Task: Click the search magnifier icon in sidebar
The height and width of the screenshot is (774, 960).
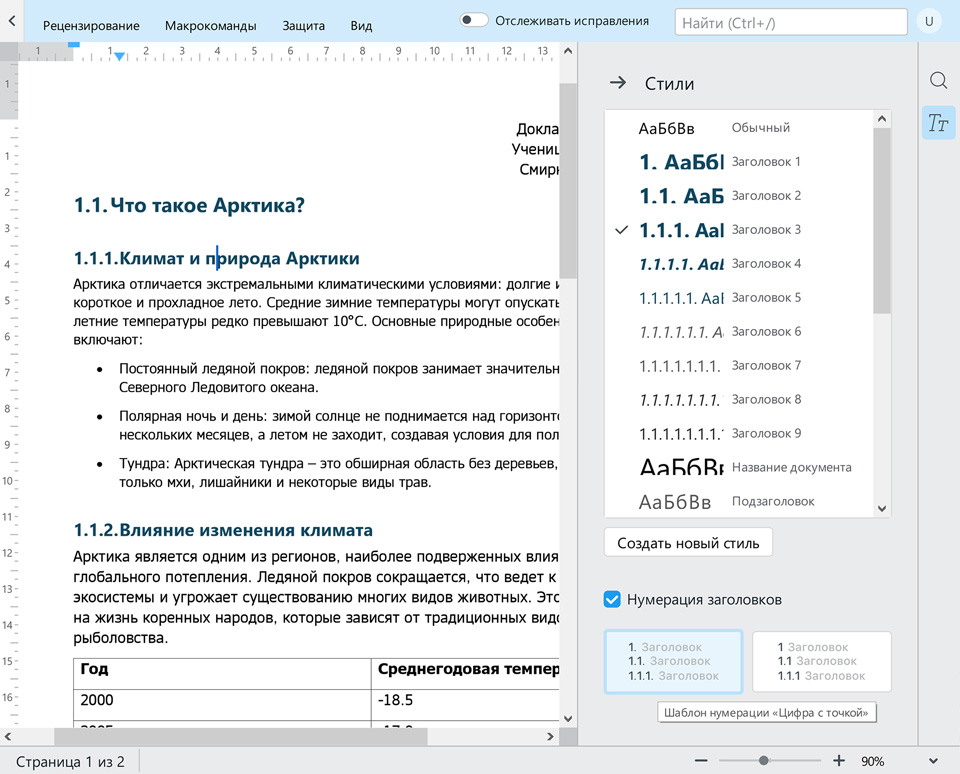Action: [x=938, y=81]
